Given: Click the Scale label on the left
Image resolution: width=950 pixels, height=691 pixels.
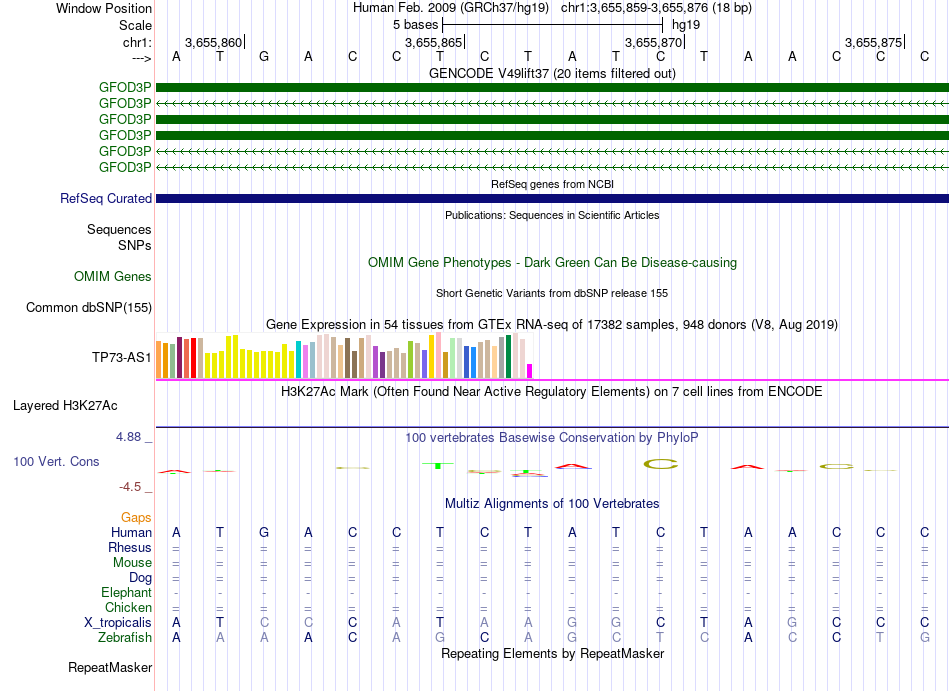Looking at the screenshot, I should coord(135,25).
